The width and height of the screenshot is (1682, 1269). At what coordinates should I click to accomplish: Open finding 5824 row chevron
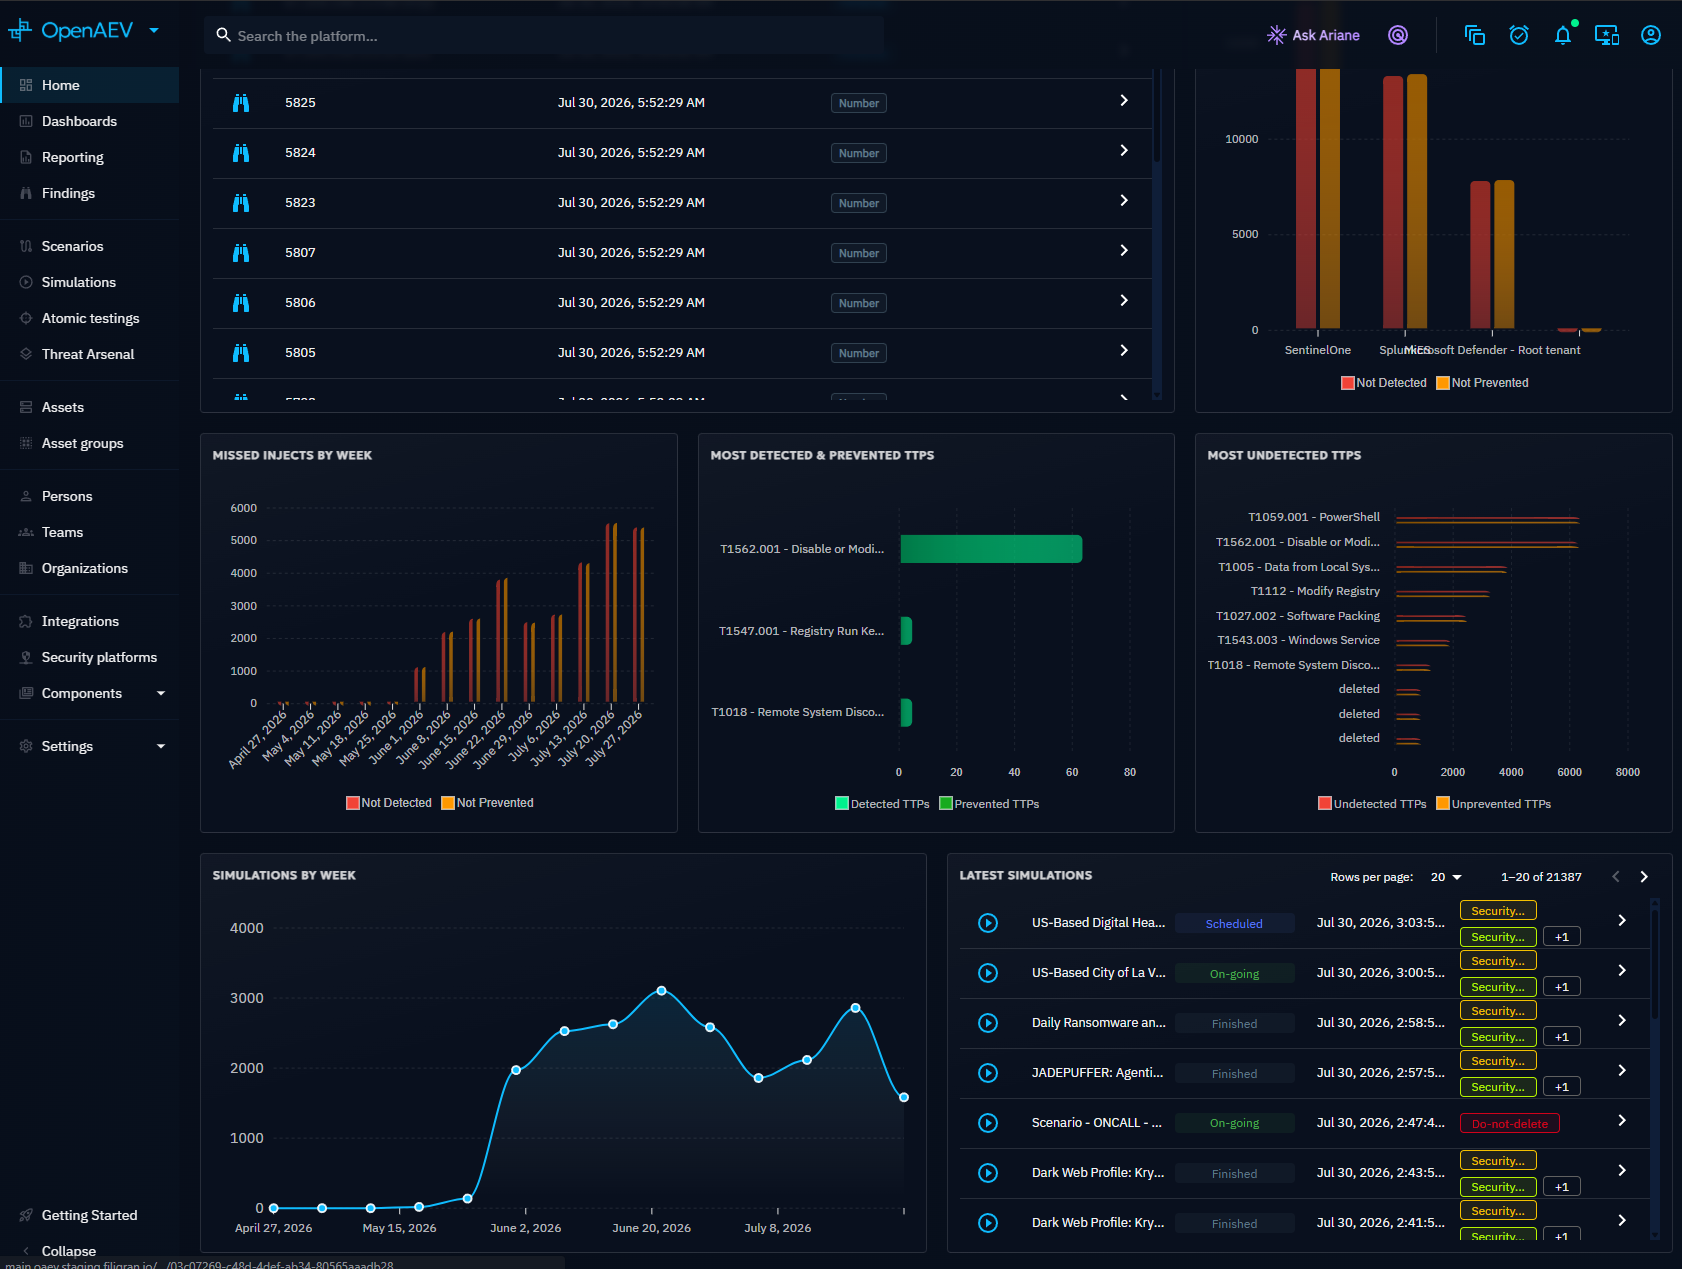[1124, 151]
